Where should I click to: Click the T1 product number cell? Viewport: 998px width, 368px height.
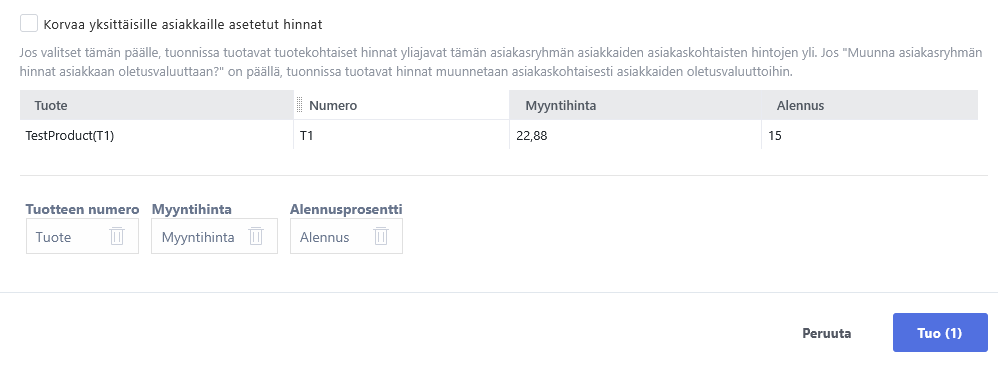[401, 135]
